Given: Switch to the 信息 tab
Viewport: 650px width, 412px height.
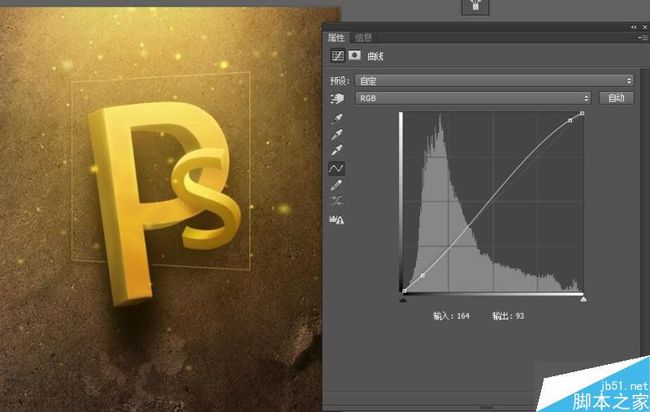Looking at the screenshot, I should (364, 38).
